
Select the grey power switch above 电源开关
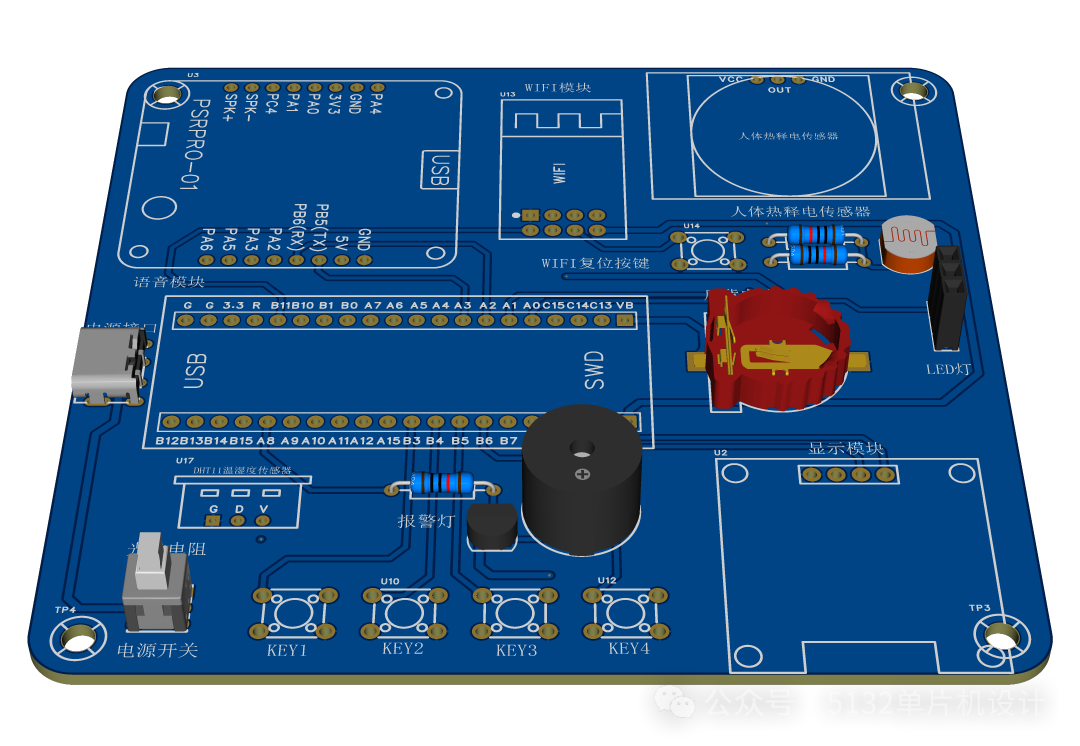156,582
